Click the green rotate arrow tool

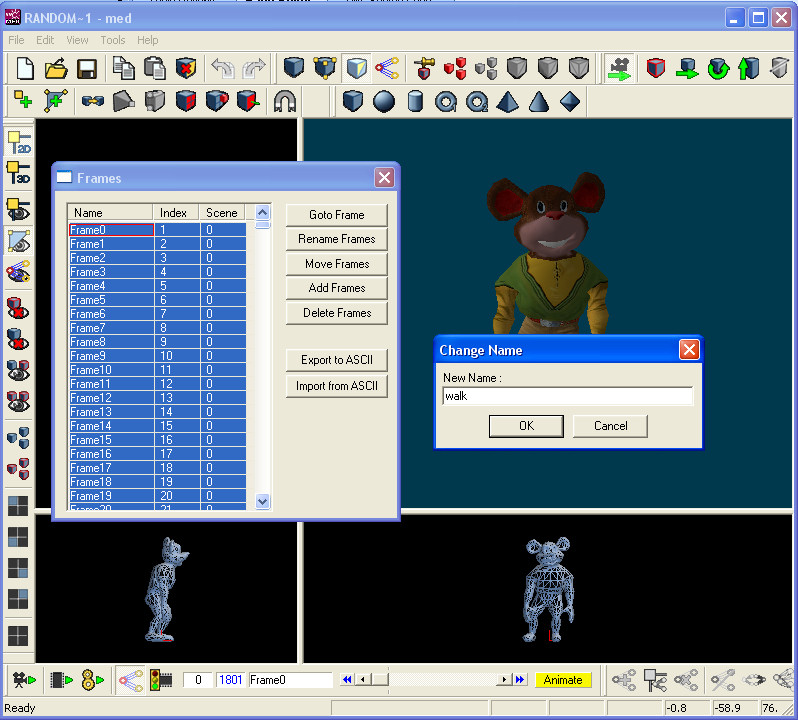718,69
